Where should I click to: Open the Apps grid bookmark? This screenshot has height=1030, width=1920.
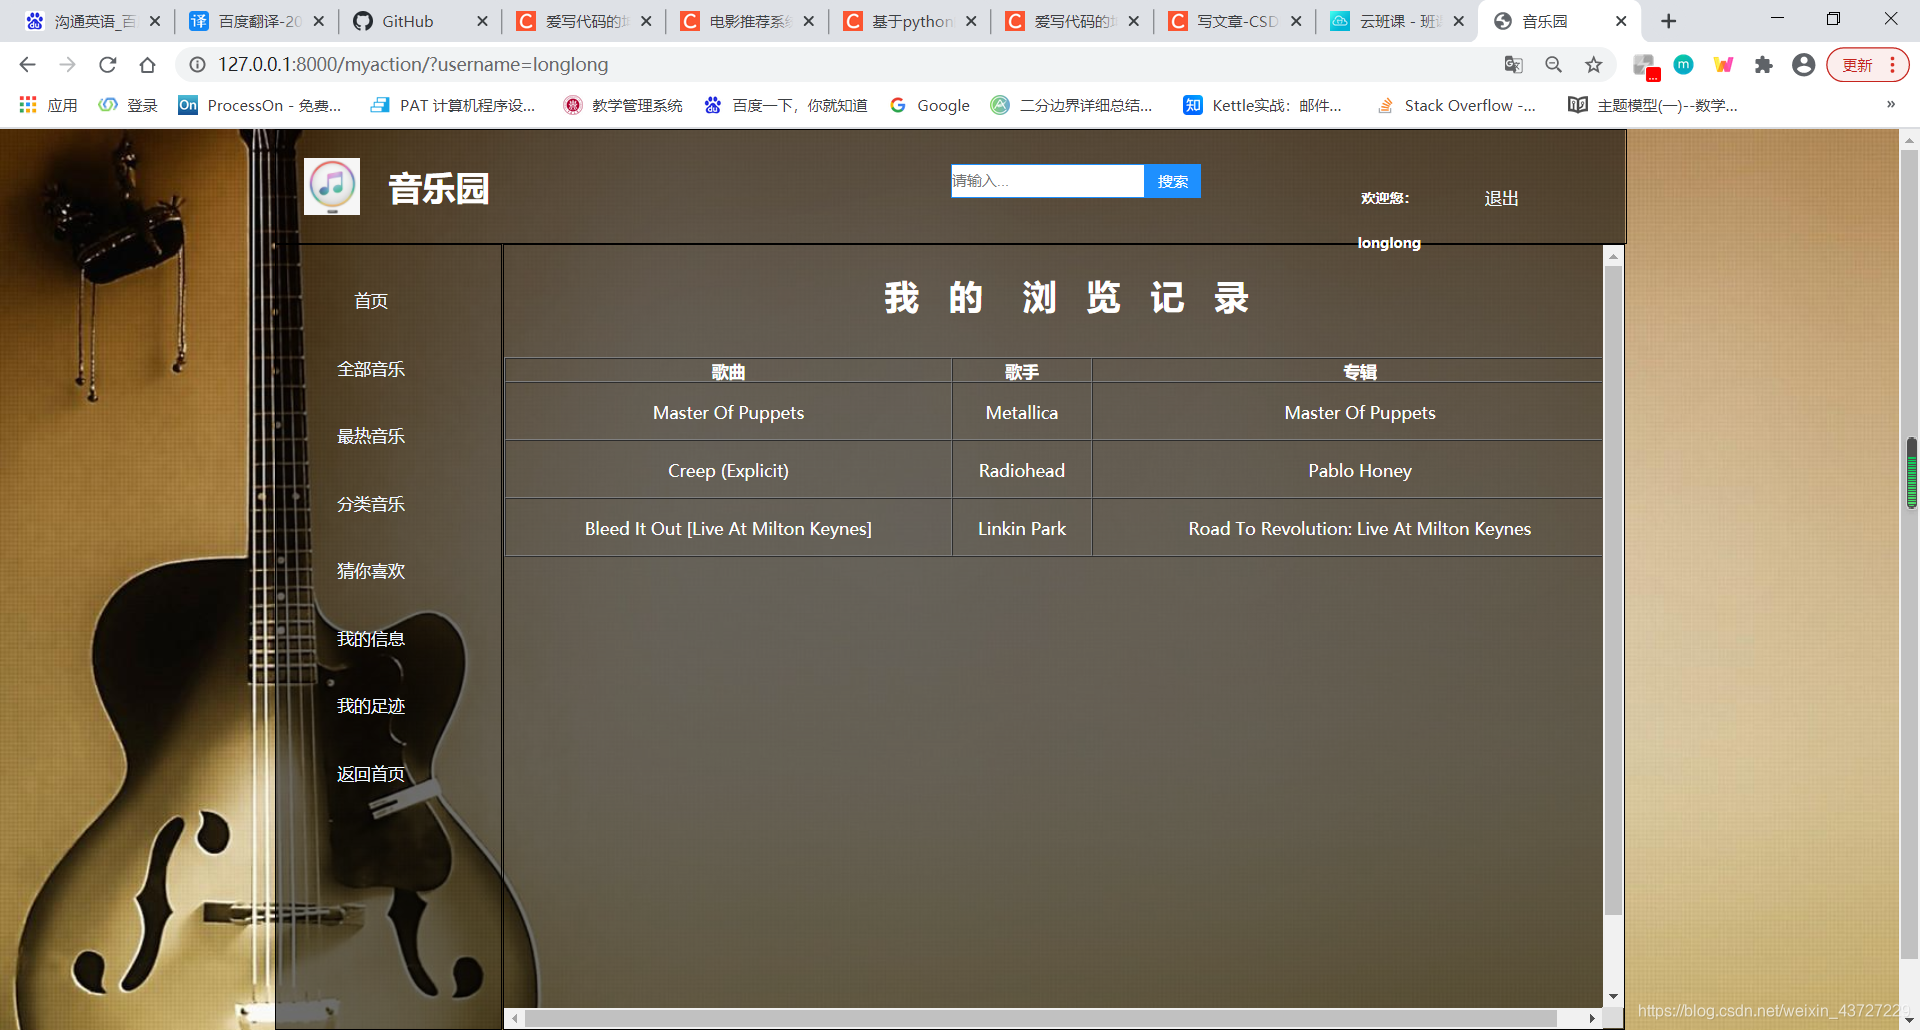tap(48, 105)
